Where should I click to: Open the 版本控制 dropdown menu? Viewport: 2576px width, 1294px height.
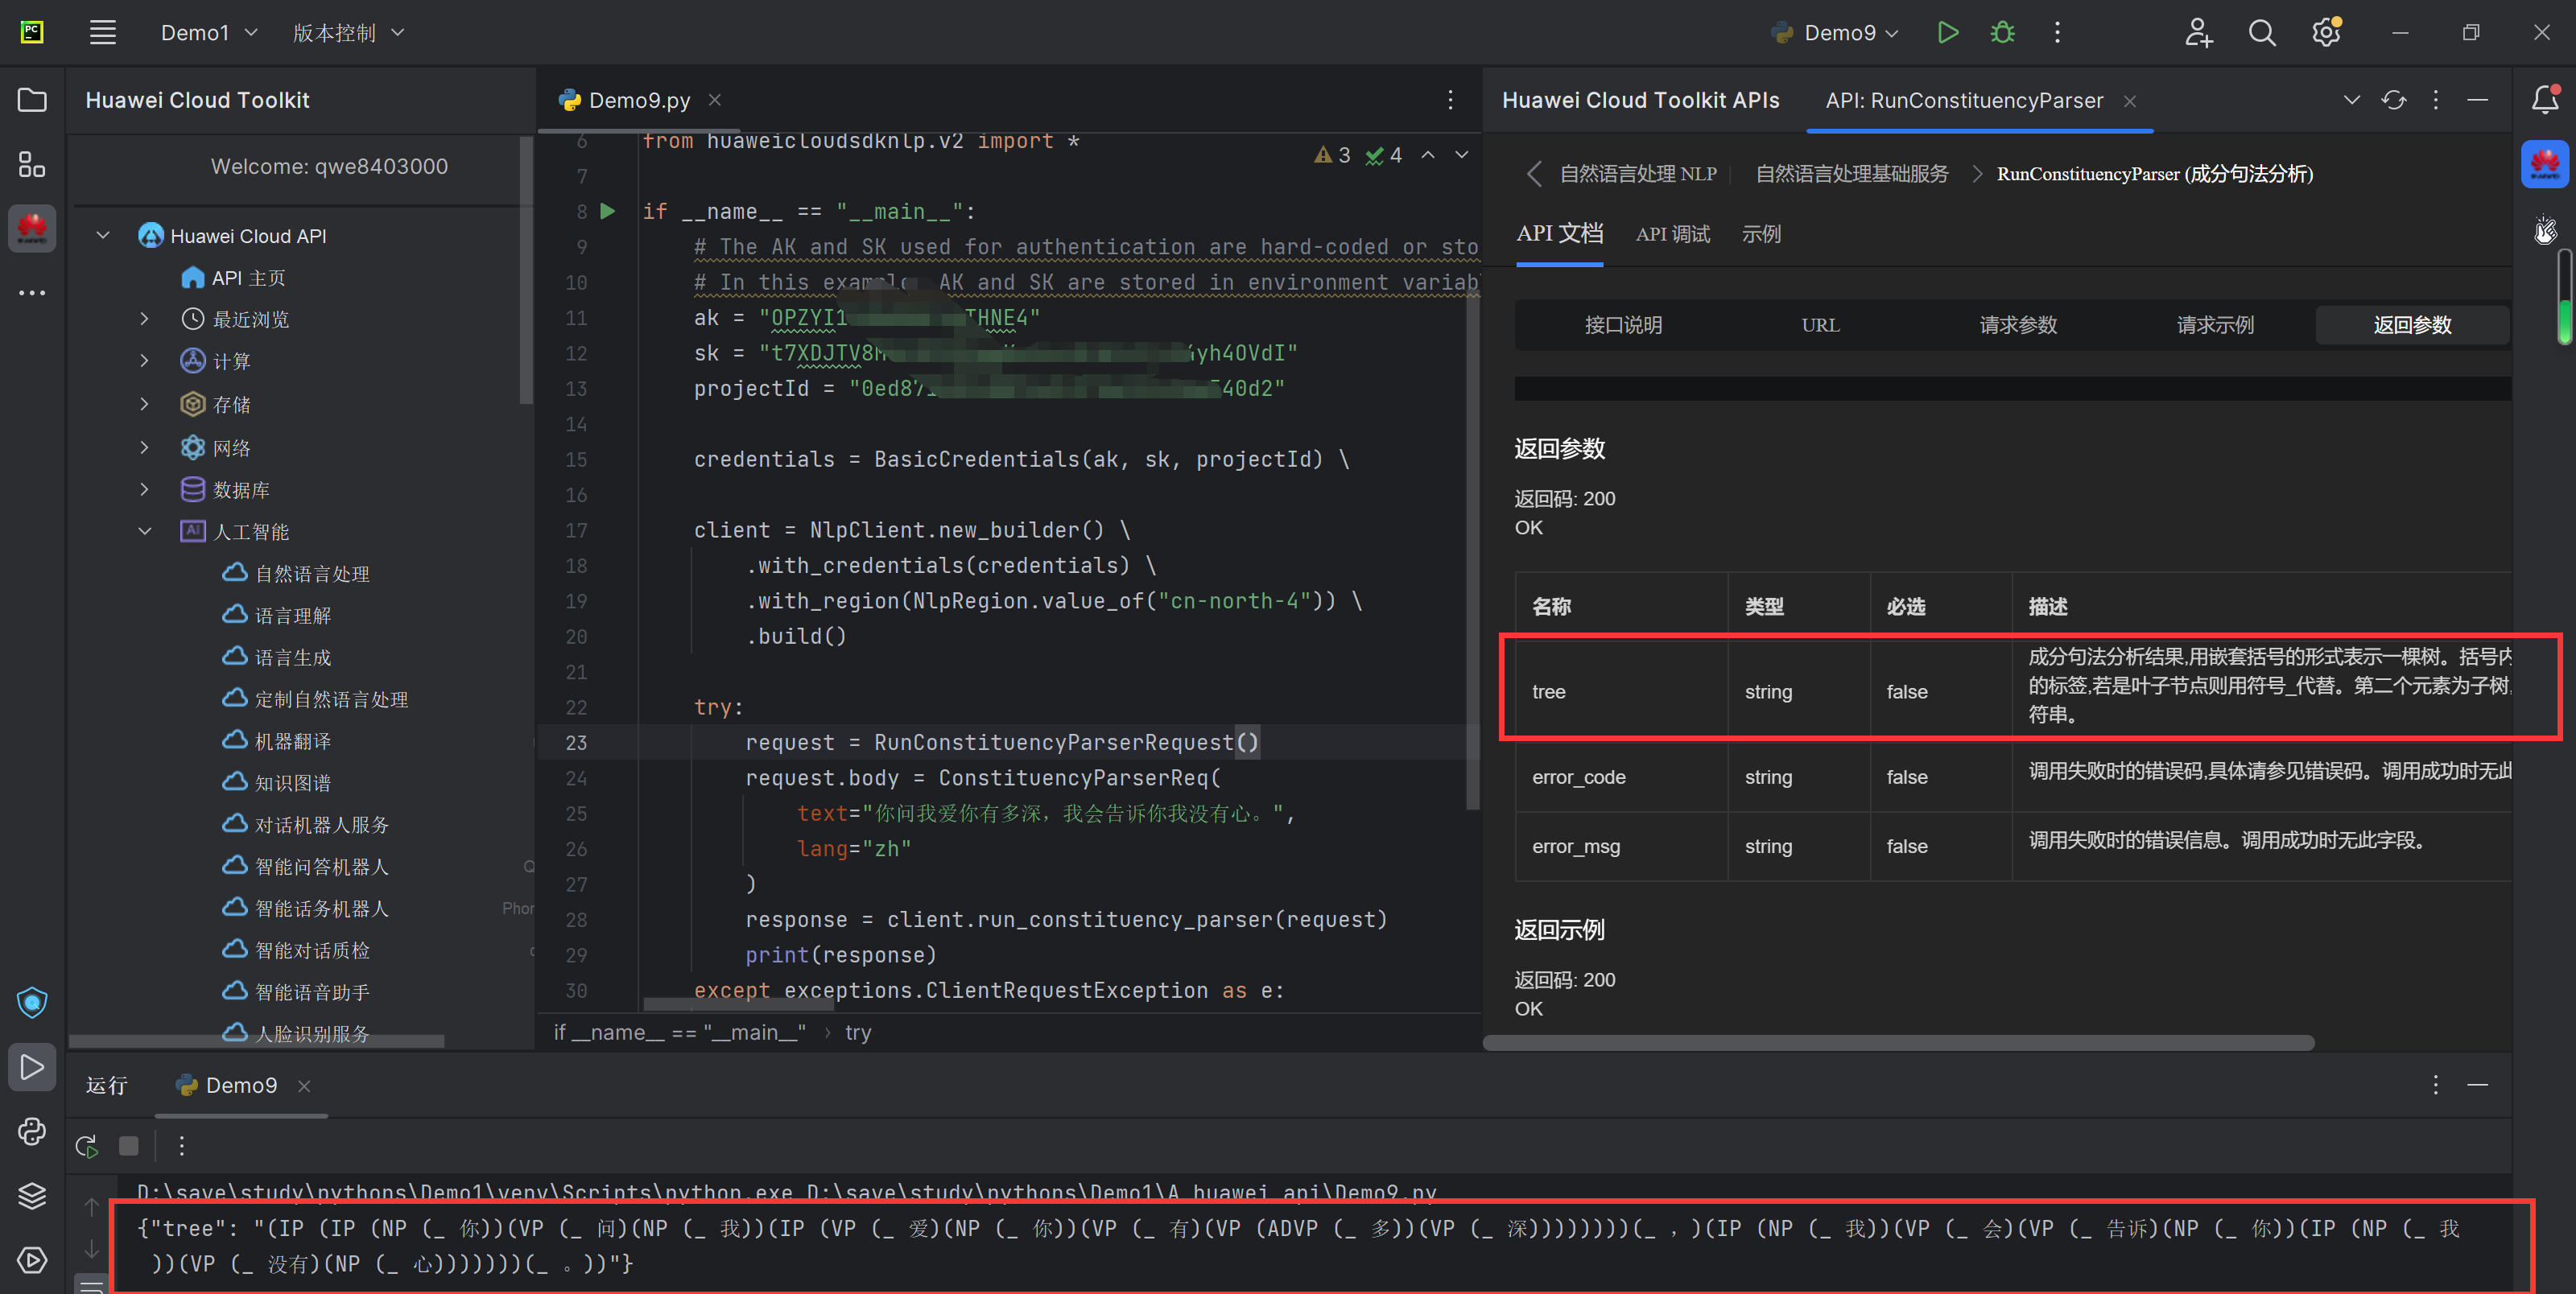348,33
